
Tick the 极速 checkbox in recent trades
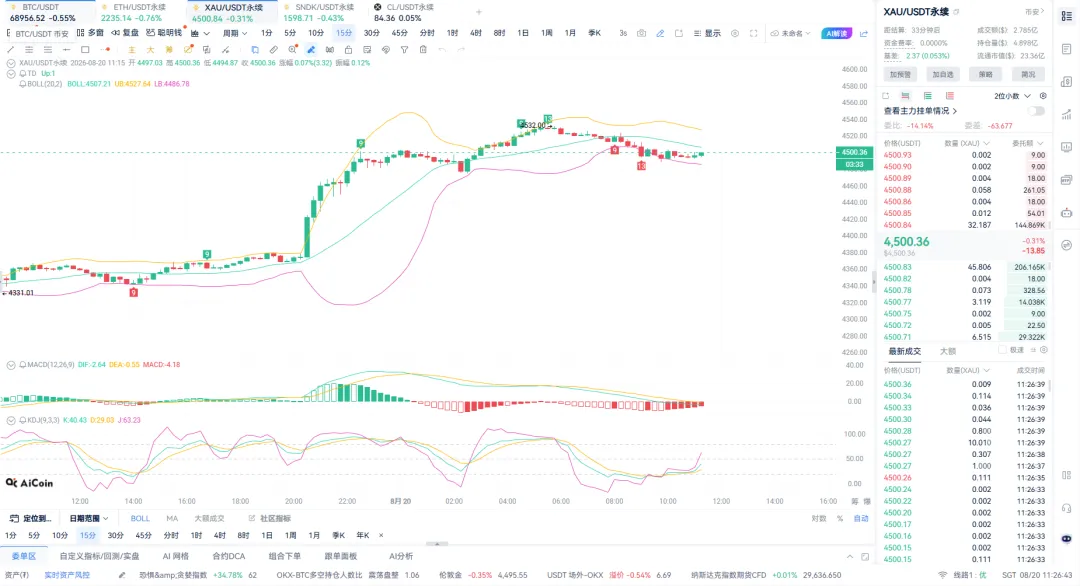pyautogui.click(x=1003, y=350)
